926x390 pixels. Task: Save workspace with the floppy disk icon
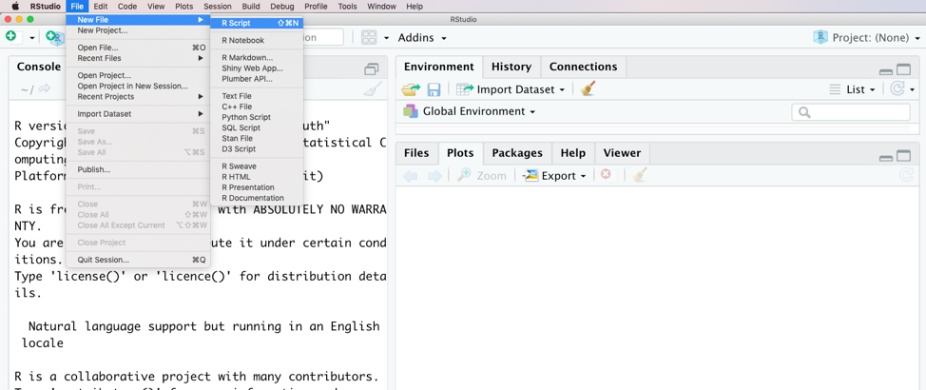(434, 90)
